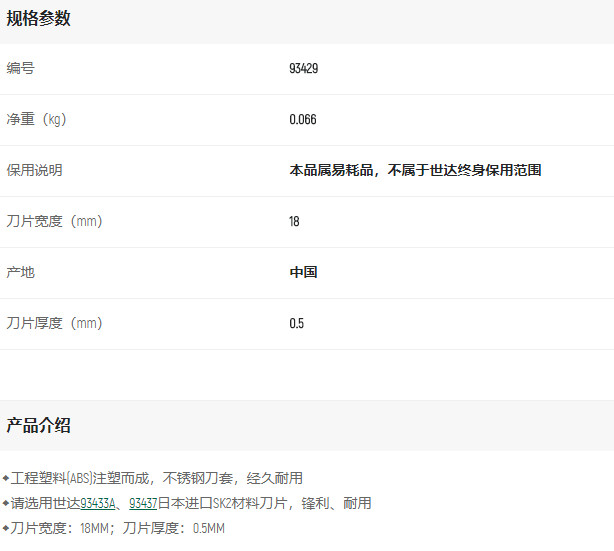The image size is (614, 551).
Task: Click the net weight value 0.066
Action: 302,120
